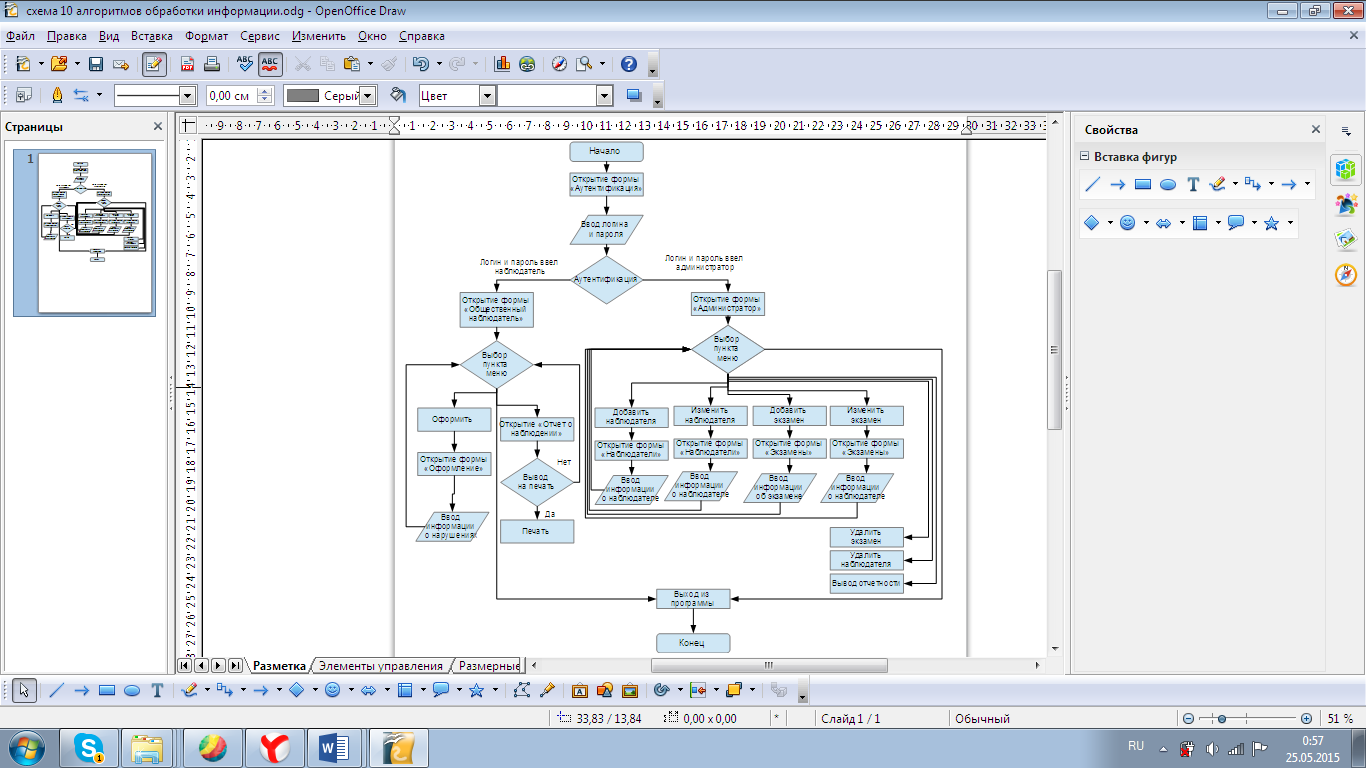Close the Свойства sidebar panel

(1316, 130)
